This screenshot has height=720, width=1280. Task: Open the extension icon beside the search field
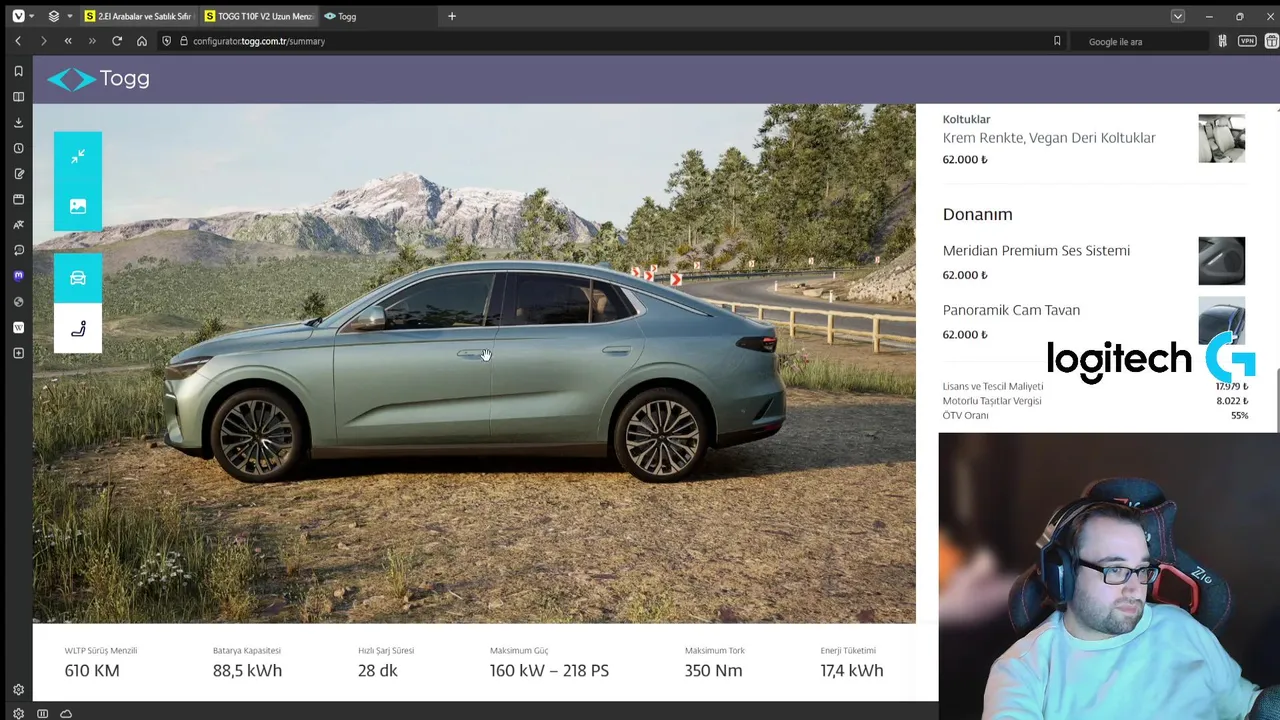pos(1222,41)
